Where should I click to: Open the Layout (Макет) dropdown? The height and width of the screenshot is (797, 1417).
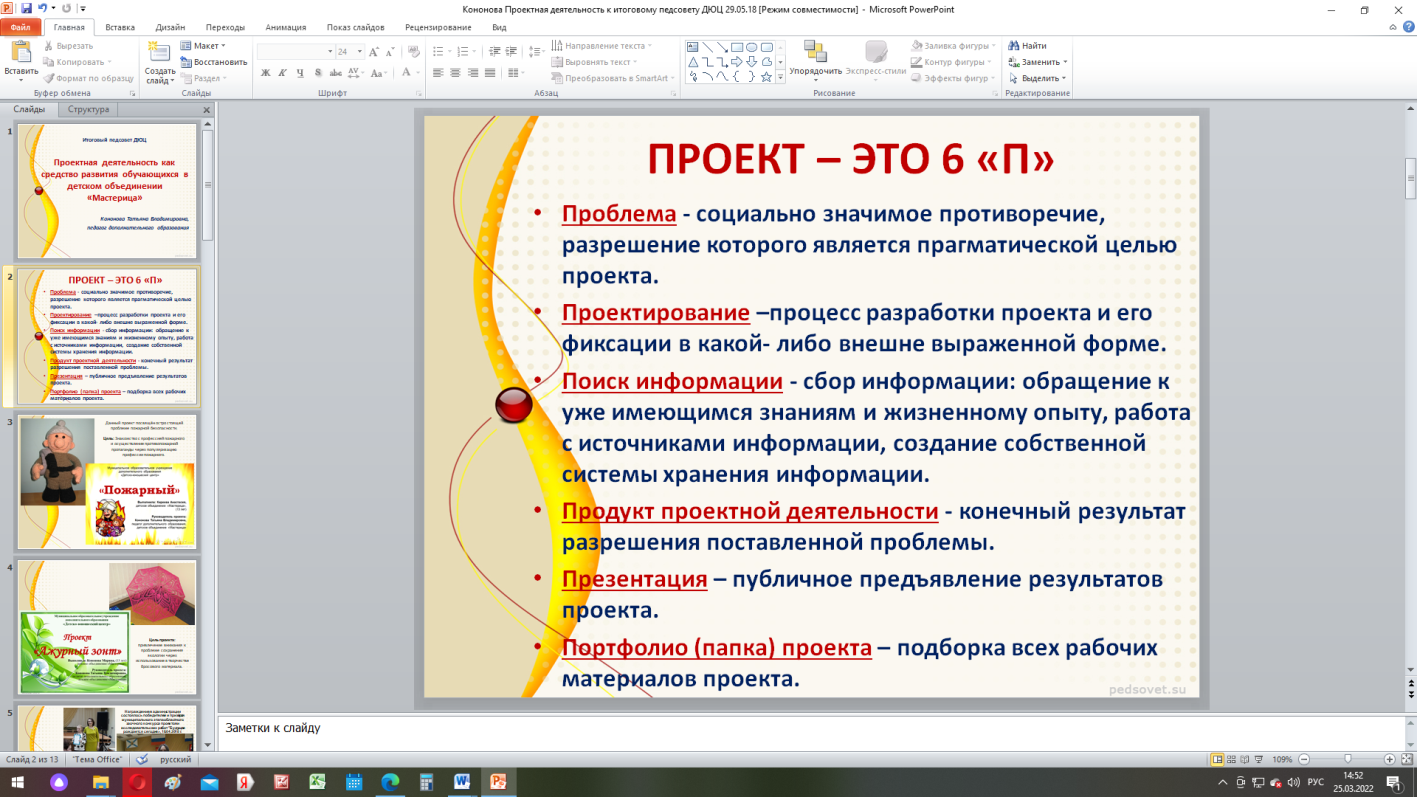click(208, 46)
